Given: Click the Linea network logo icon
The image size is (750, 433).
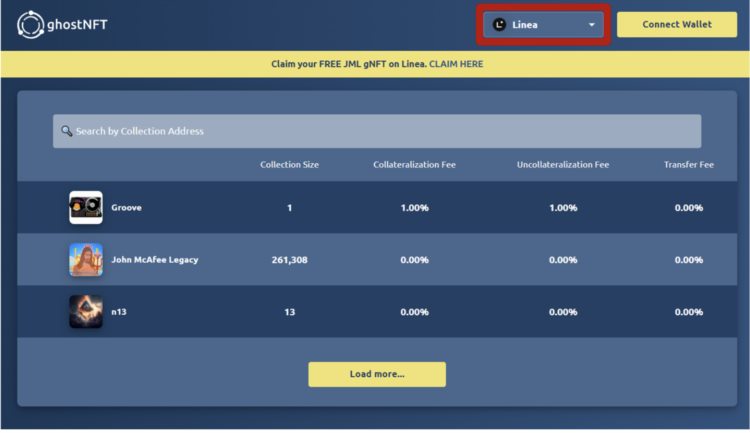Looking at the screenshot, I should tap(500, 25).
